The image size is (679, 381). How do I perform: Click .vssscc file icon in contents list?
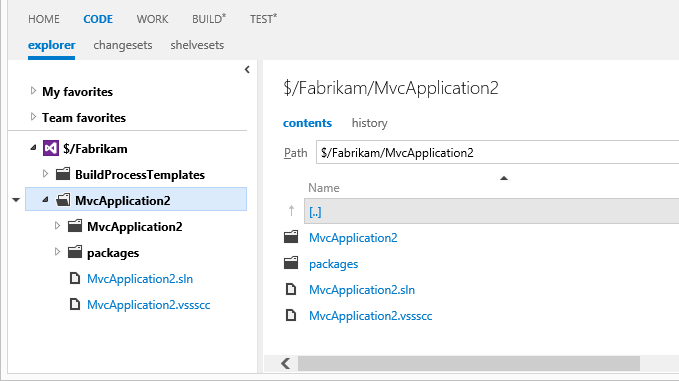click(291, 315)
